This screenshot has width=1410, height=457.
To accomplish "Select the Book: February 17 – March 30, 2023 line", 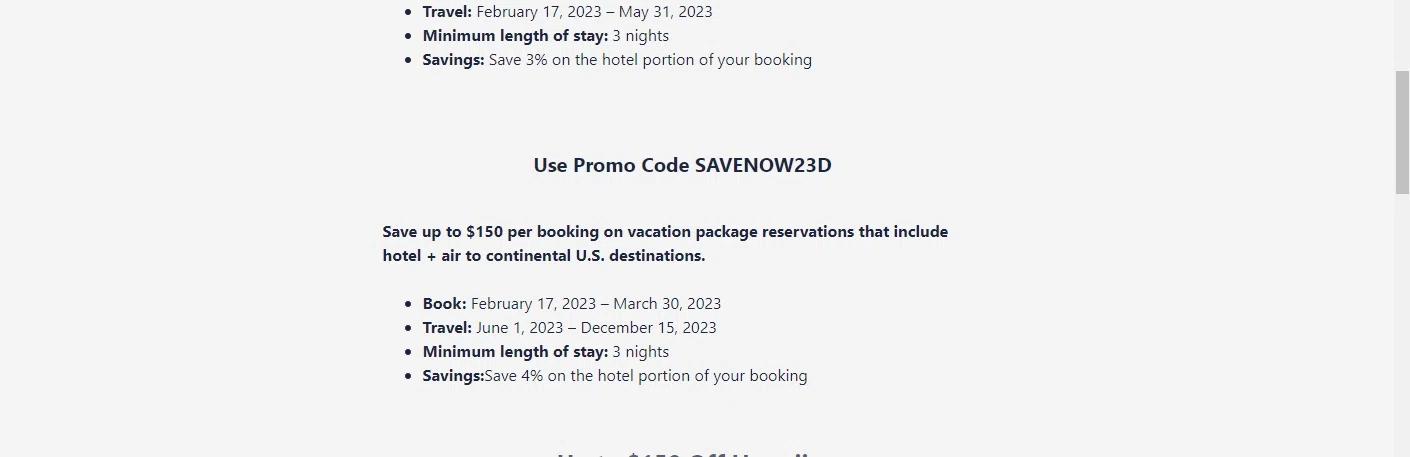I will point(571,304).
